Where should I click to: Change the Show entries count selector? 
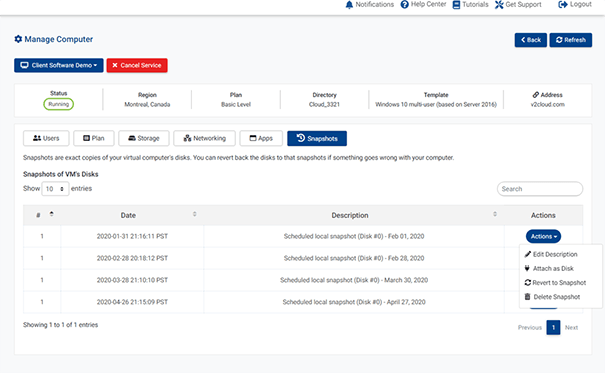(x=55, y=189)
